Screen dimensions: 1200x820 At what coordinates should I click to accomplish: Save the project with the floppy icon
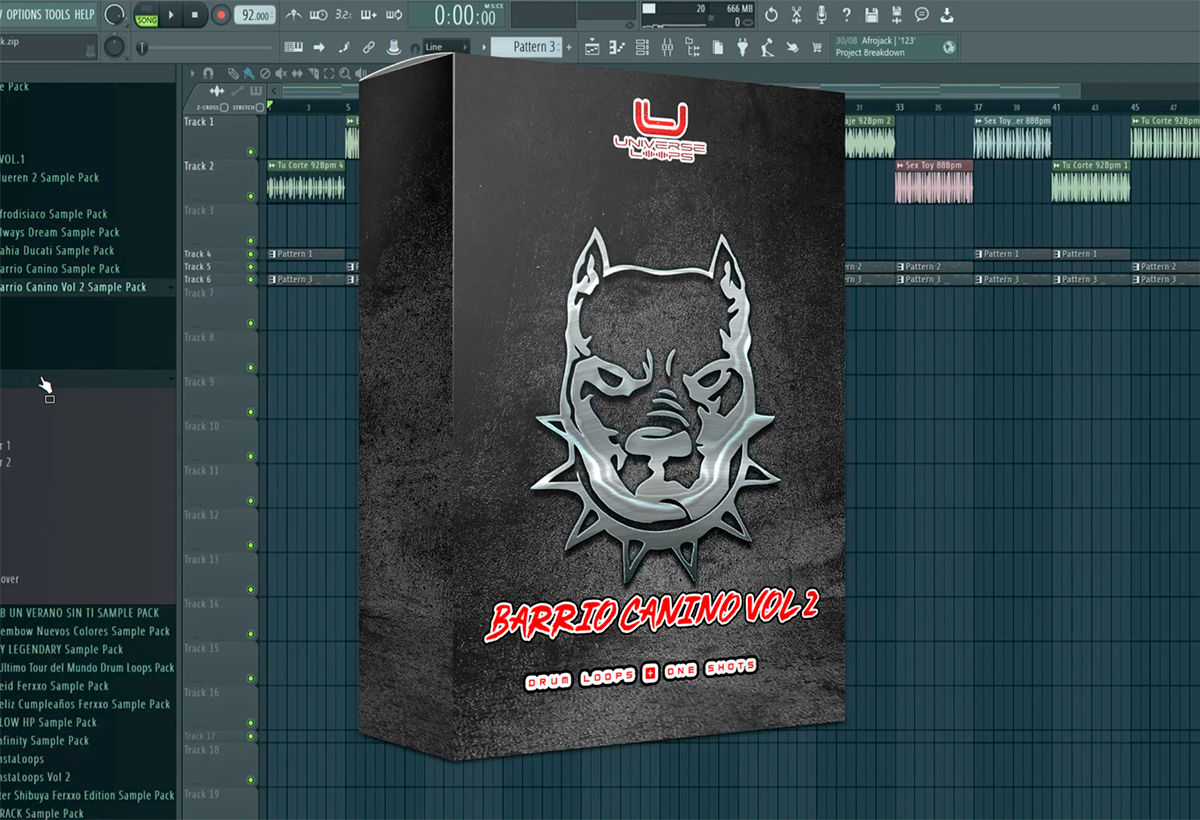click(871, 15)
